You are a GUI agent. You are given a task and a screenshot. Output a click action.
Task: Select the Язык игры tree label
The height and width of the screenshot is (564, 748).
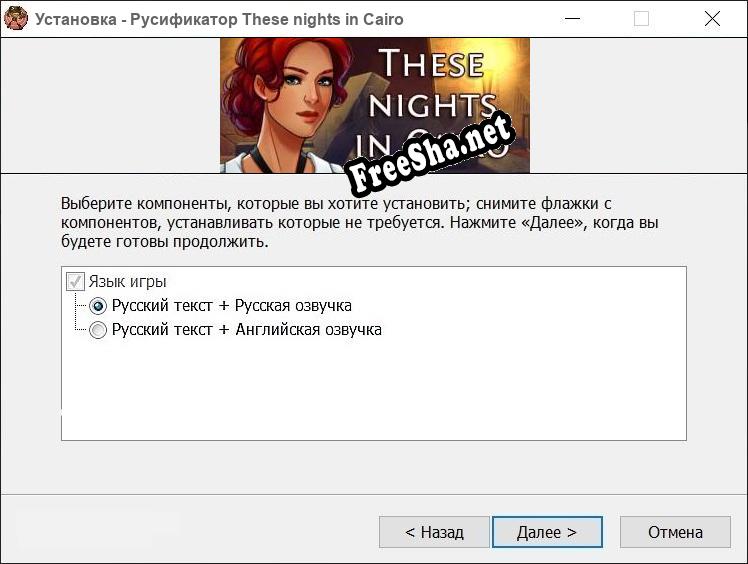pyautogui.click(x=127, y=282)
